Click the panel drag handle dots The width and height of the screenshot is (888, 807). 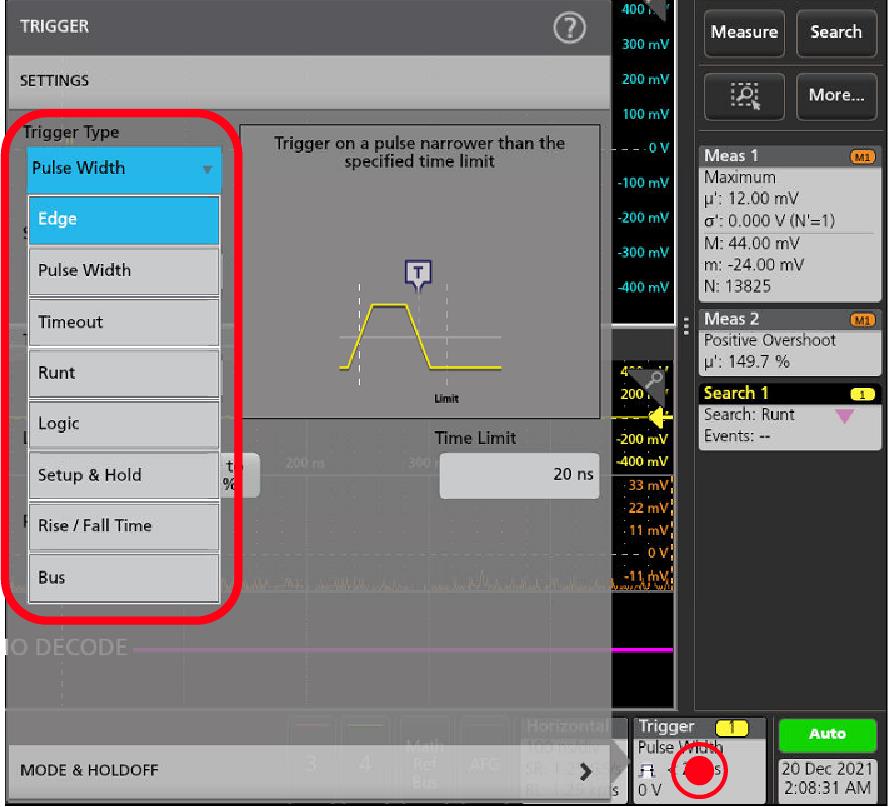point(686,325)
